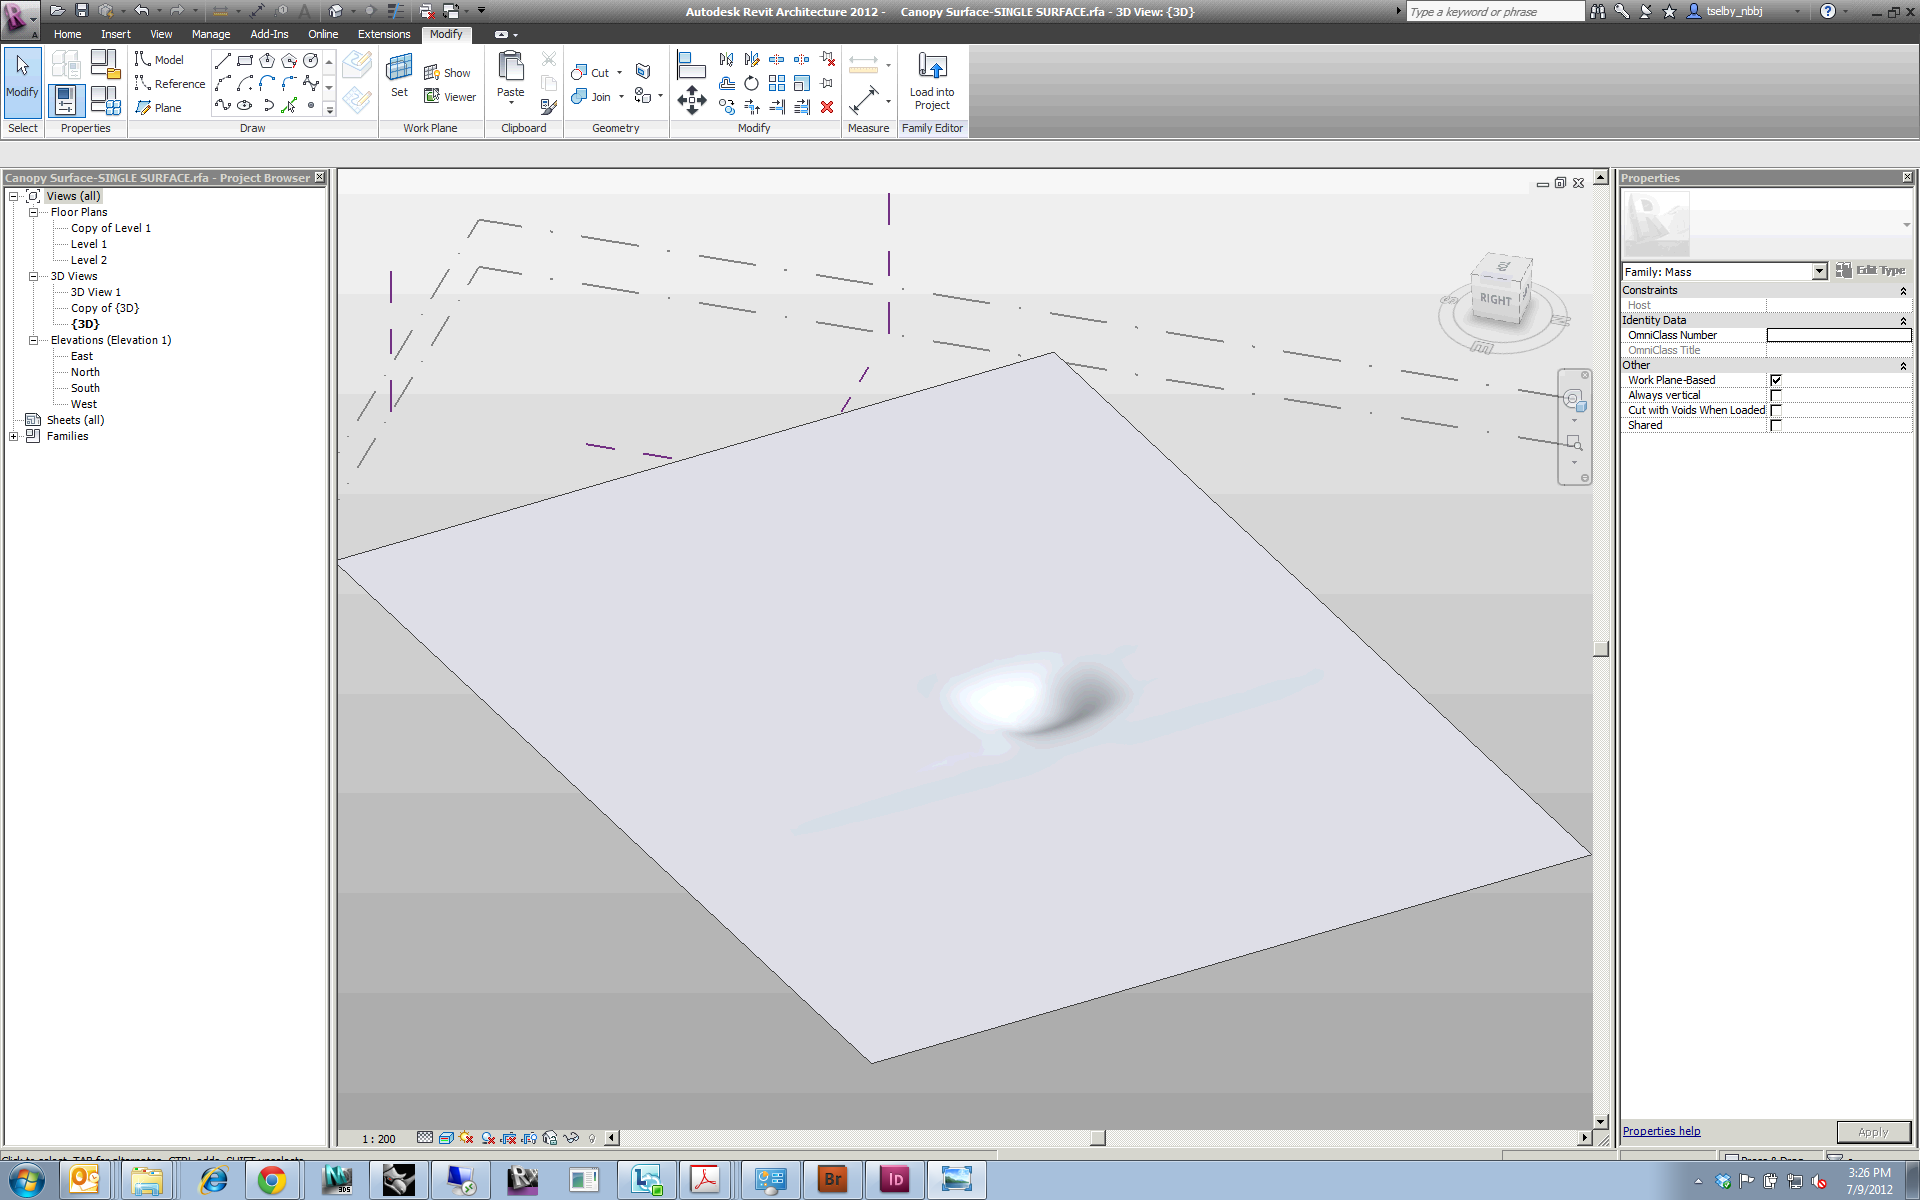Toggle the Work Plane-Based checkbox
The height and width of the screenshot is (1200, 1920).
point(1776,380)
